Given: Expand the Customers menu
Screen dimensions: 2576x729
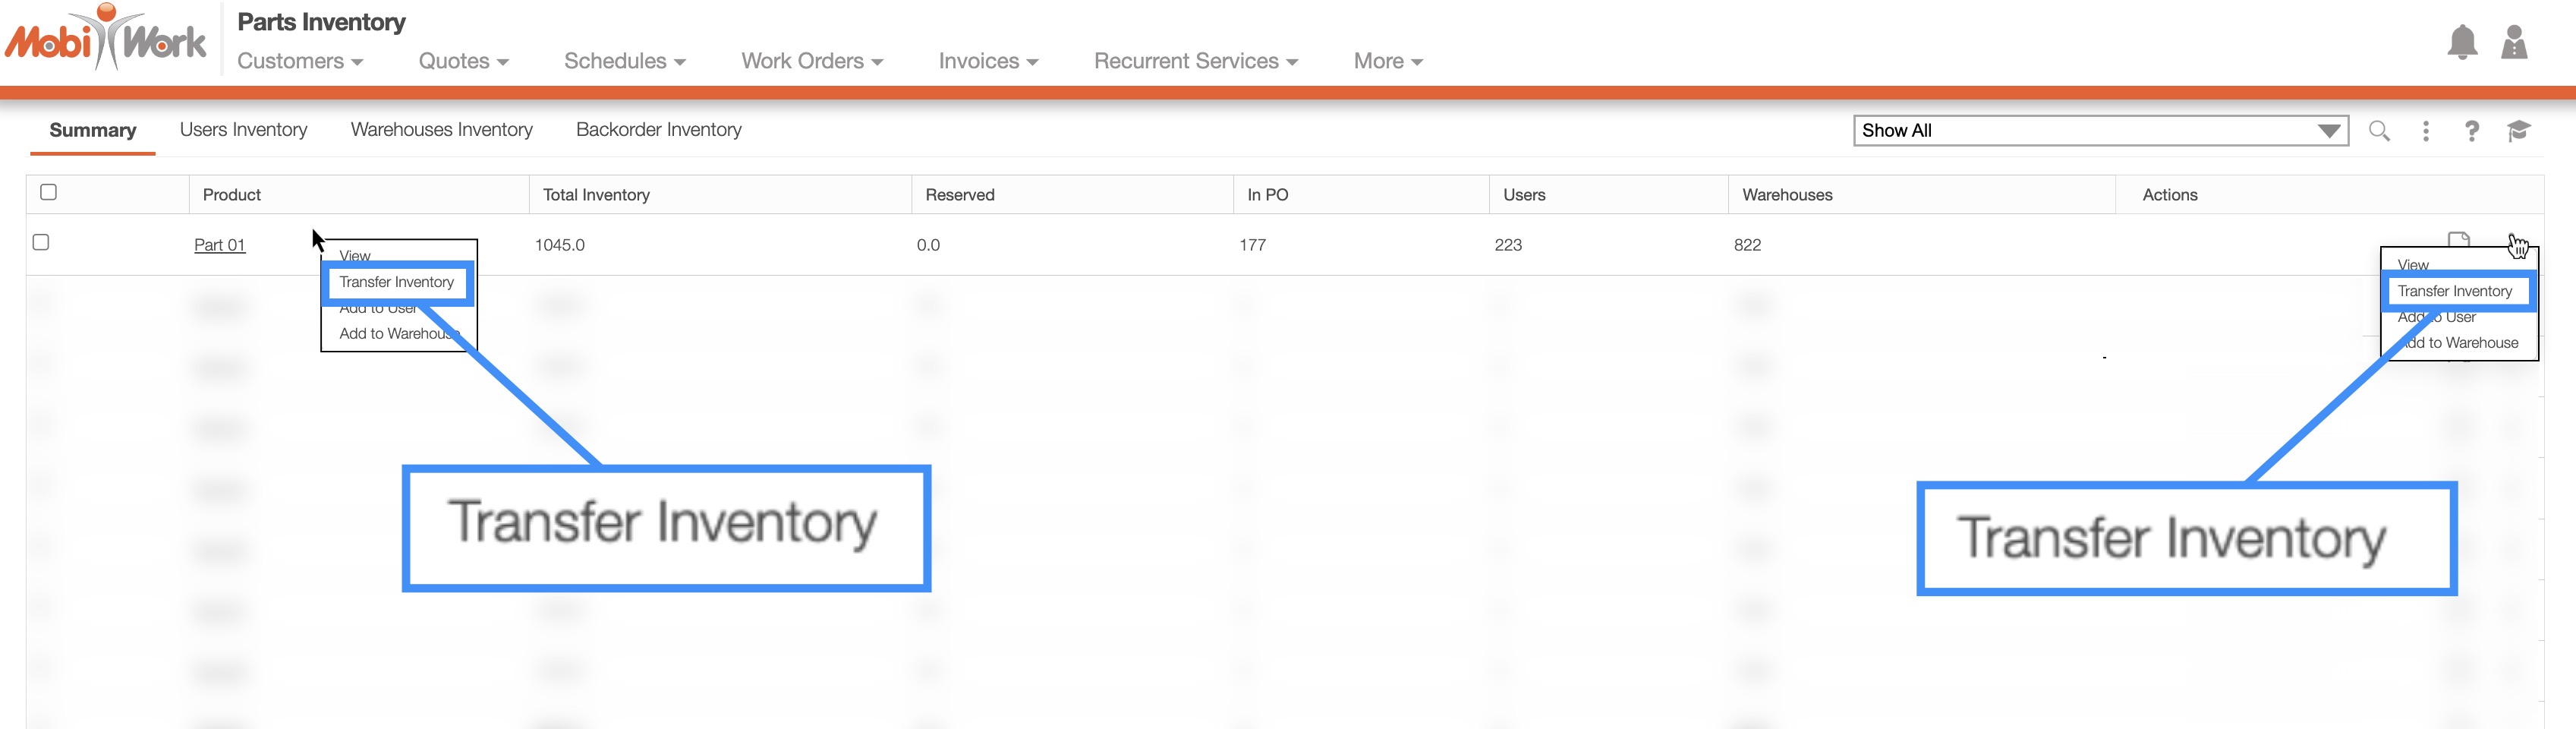Looking at the screenshot, I should point(299,61).
